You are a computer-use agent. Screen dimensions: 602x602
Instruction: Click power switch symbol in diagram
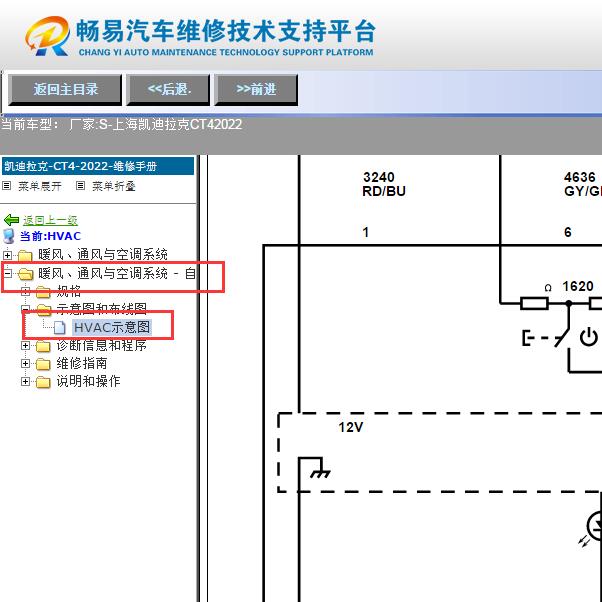(x=588, y=338)
